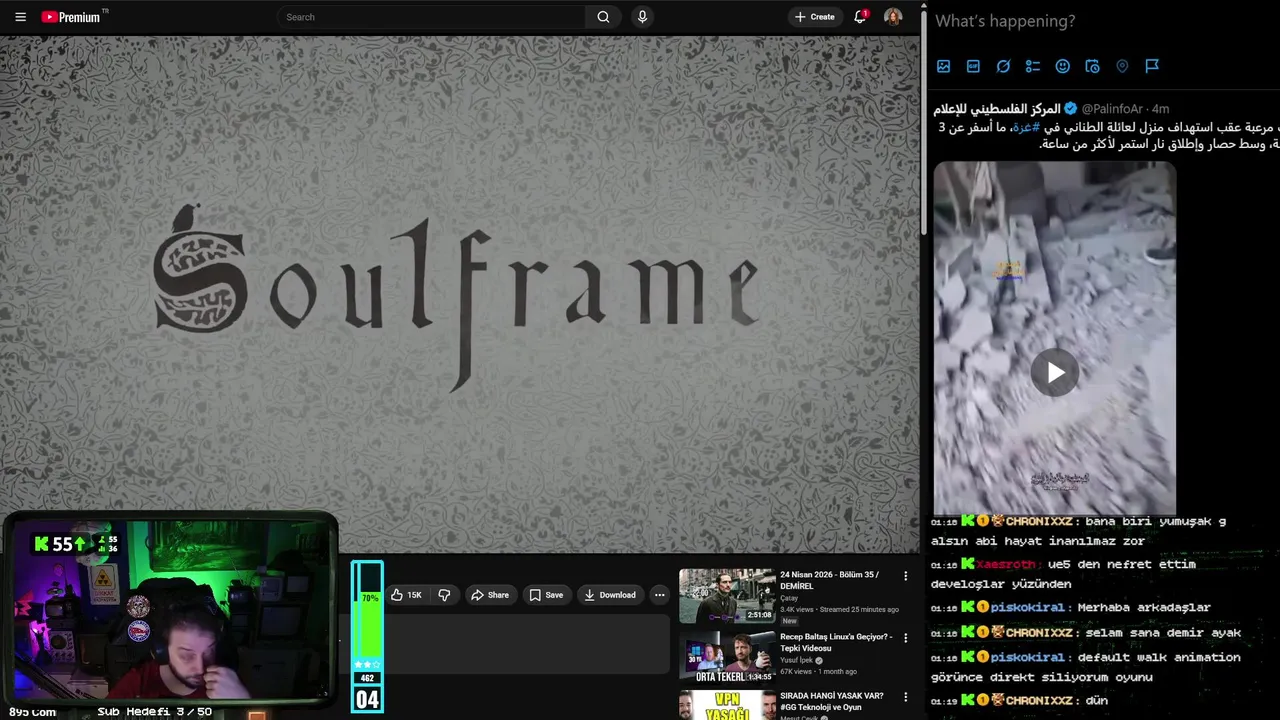Dislike the video with thumbs down

point(444,595)
